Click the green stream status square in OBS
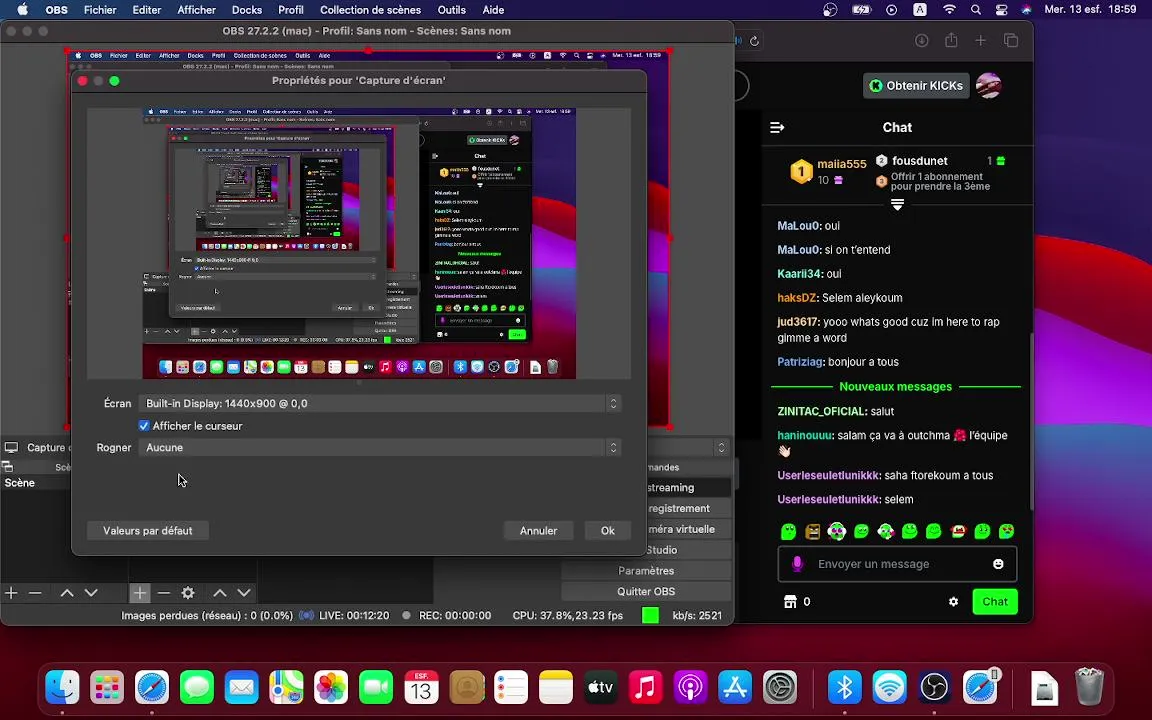 click(x=650, y=615)
